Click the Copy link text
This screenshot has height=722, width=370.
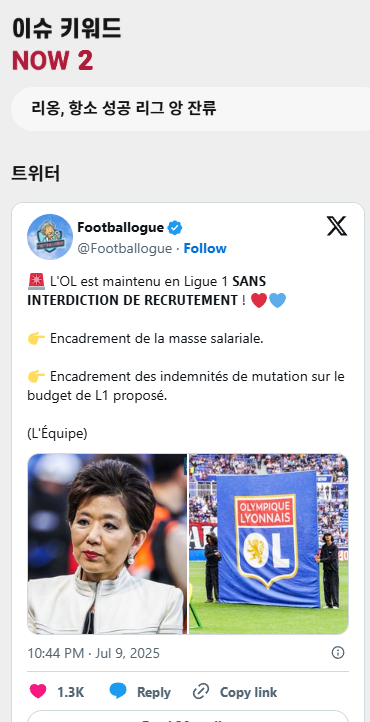click(x=249, y=692)
